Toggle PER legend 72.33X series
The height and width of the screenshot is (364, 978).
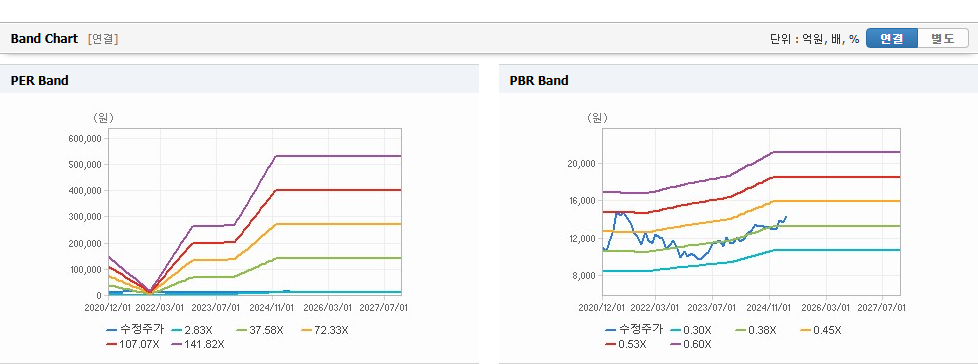pos(324,329)
